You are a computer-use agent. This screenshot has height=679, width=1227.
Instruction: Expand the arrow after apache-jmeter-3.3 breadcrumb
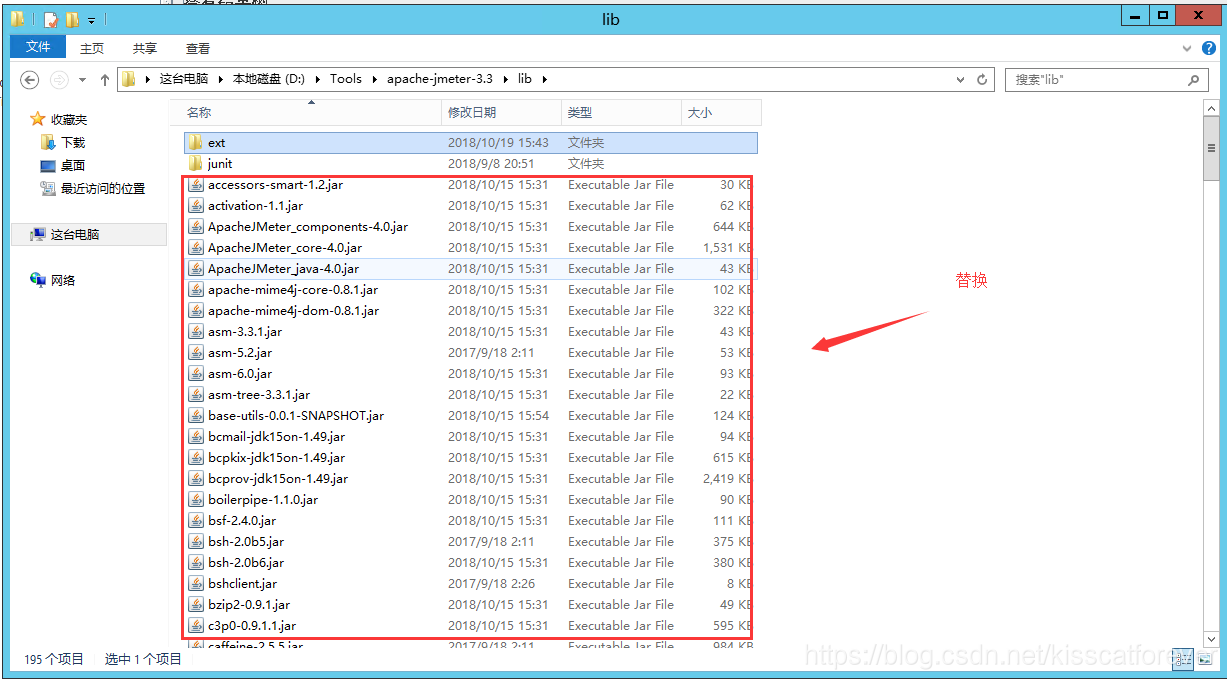(x=505, y=79)
